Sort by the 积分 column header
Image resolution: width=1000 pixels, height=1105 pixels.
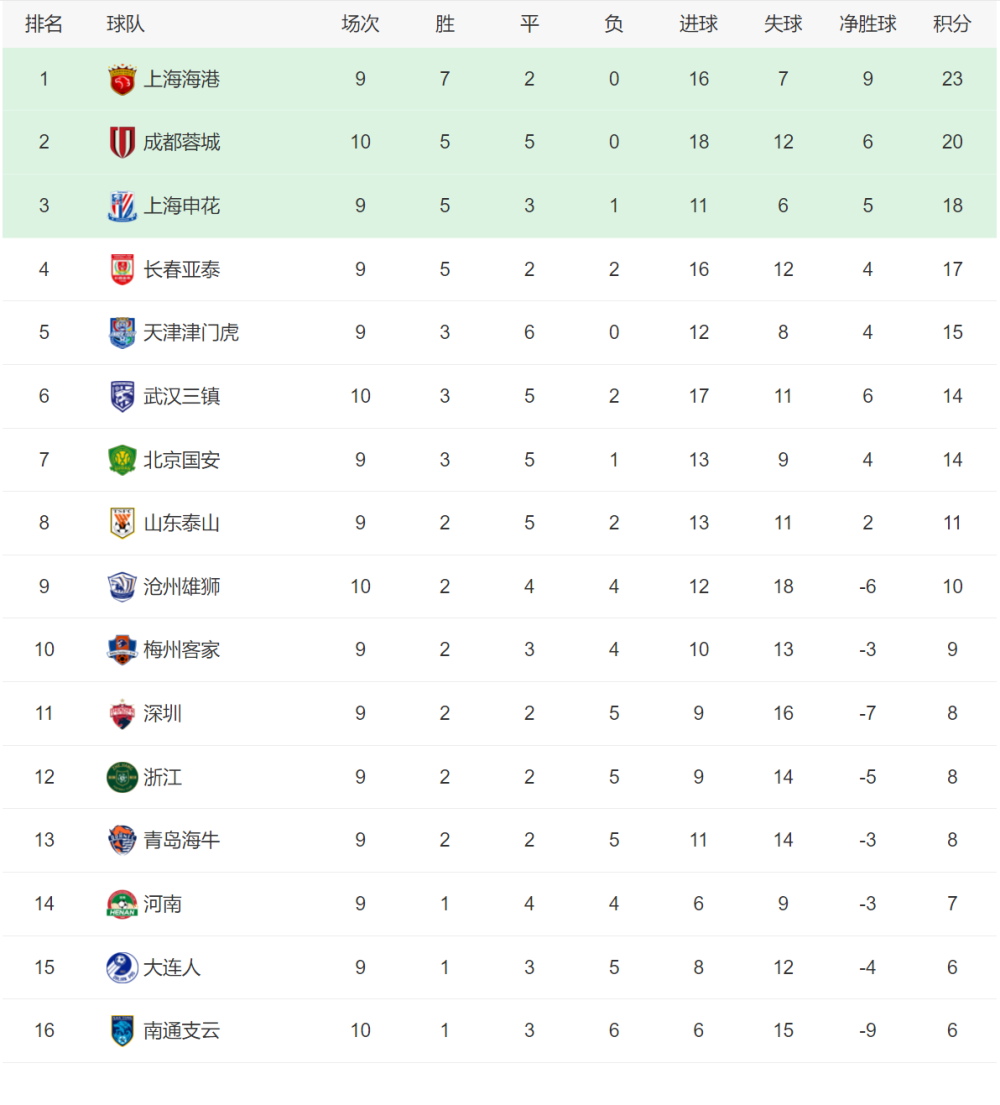[952, 24]
